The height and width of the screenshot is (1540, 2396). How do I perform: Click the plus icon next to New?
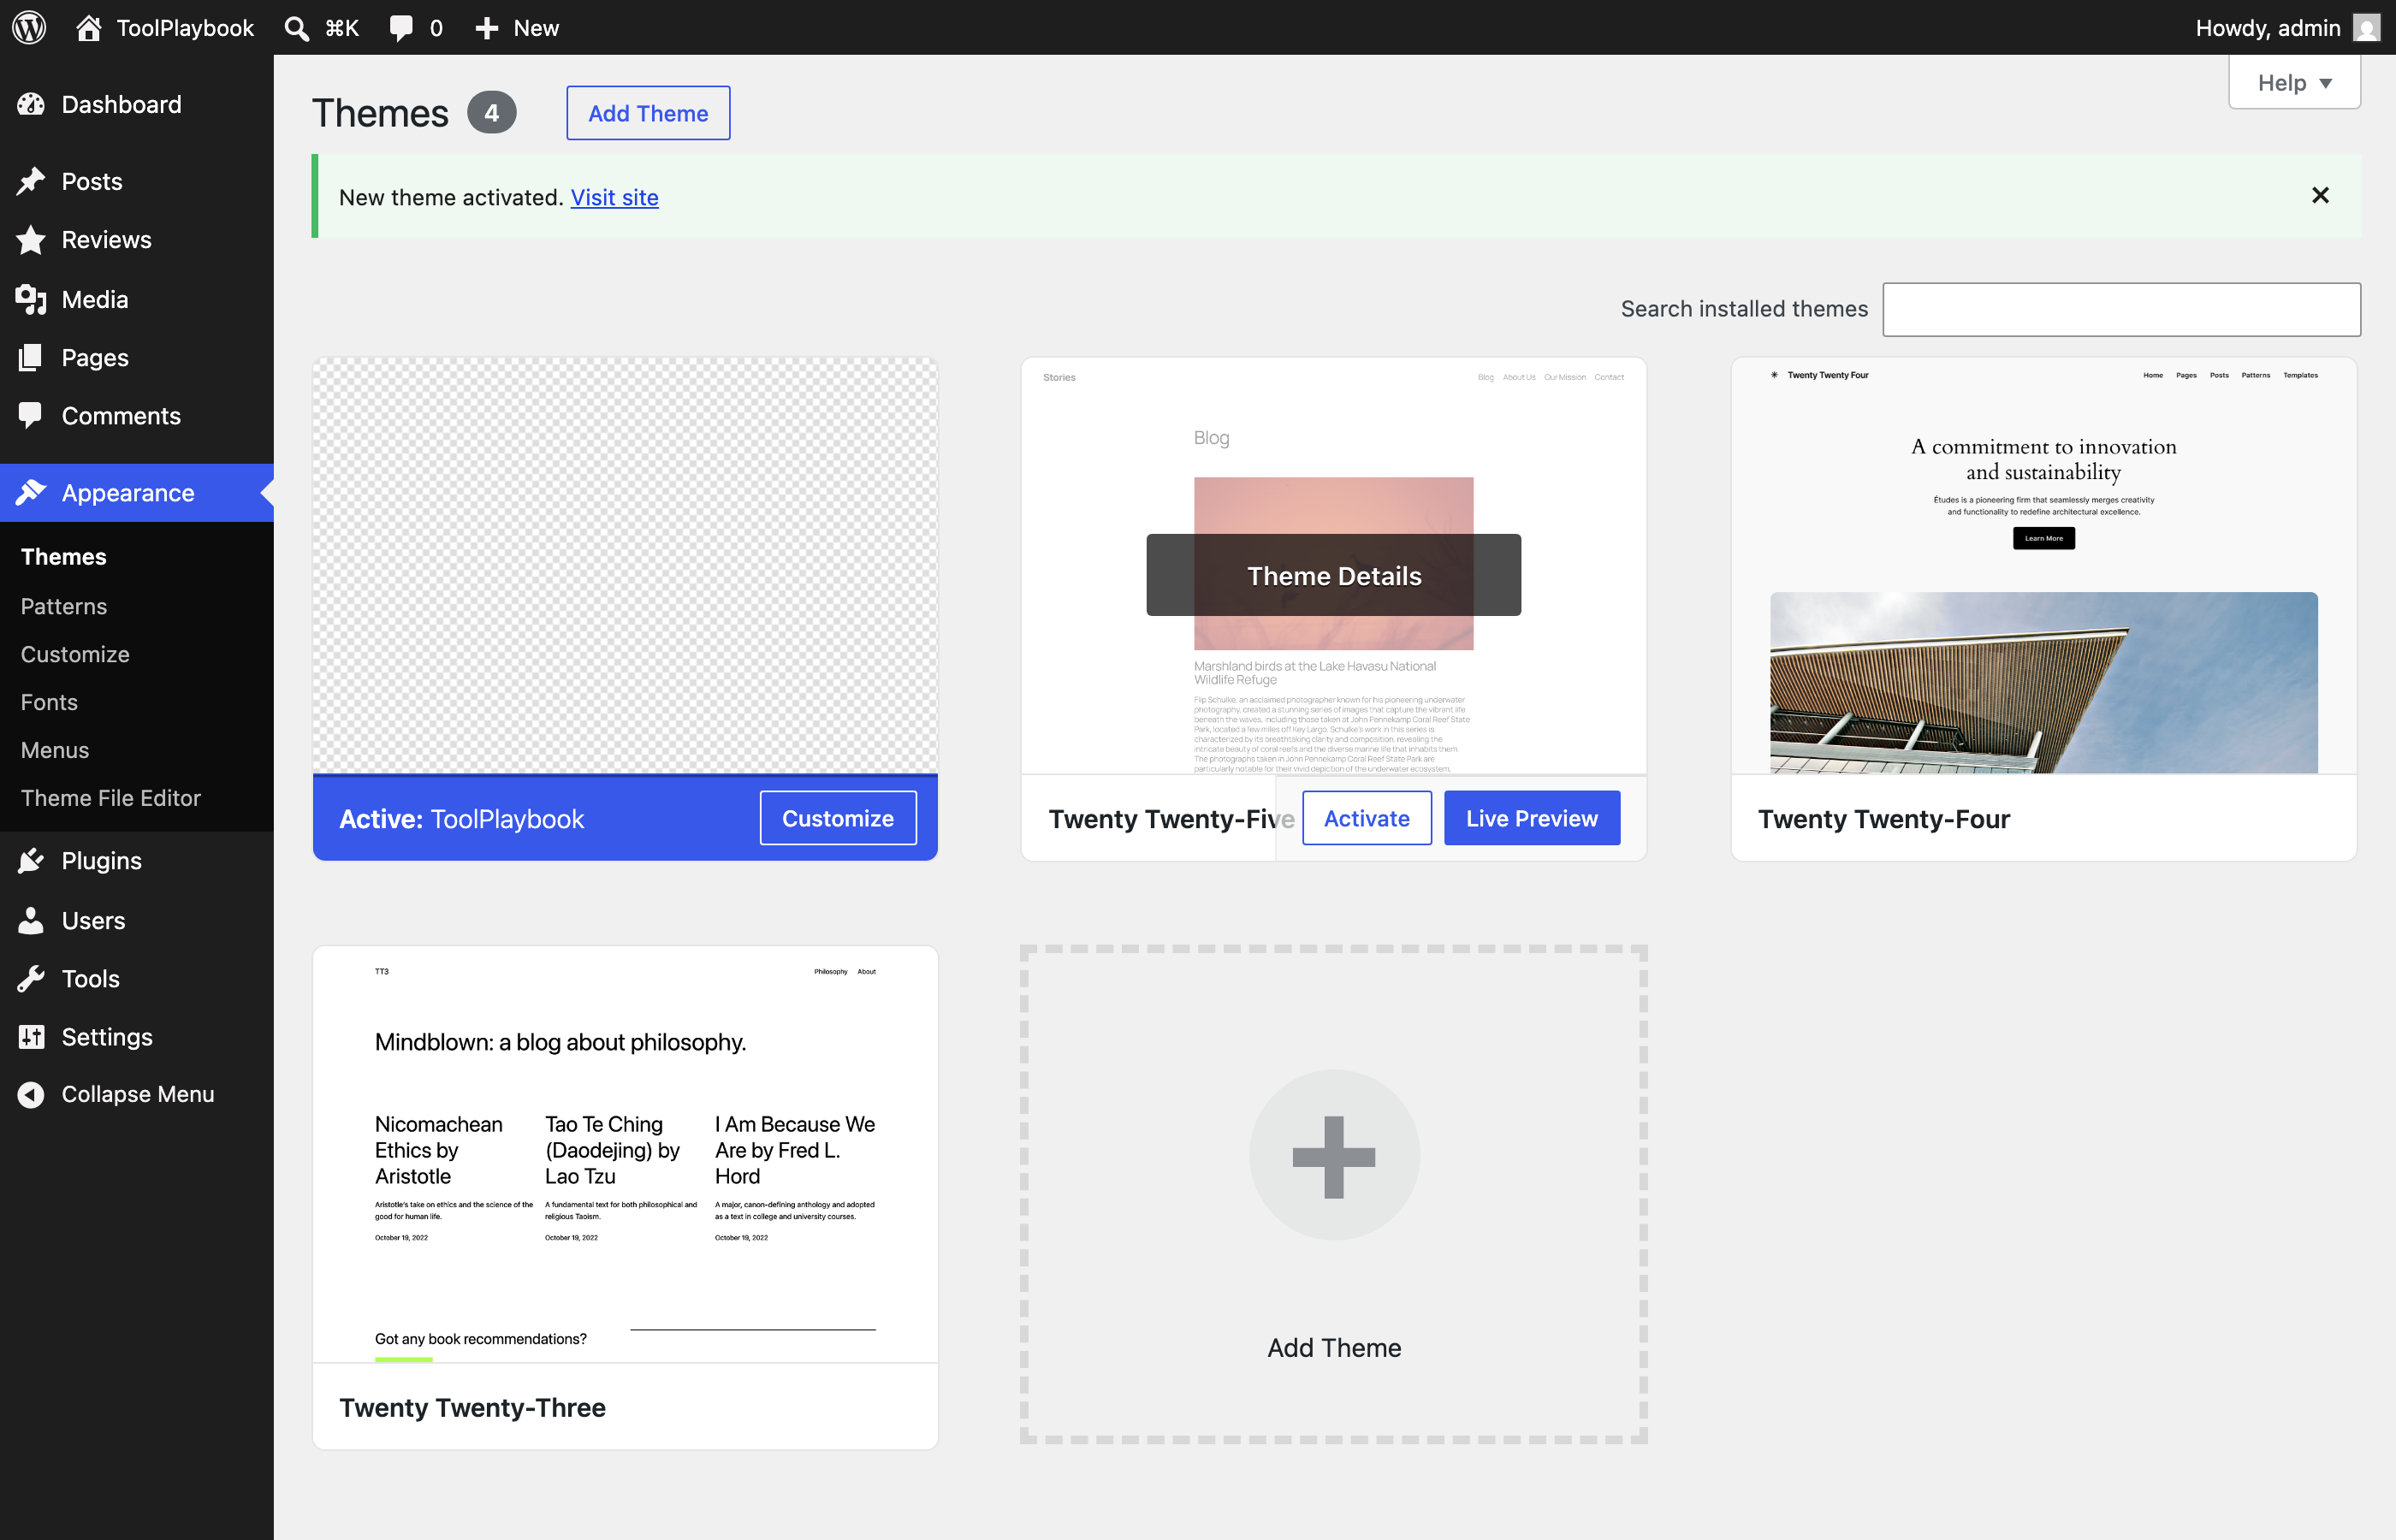point(486,28)
